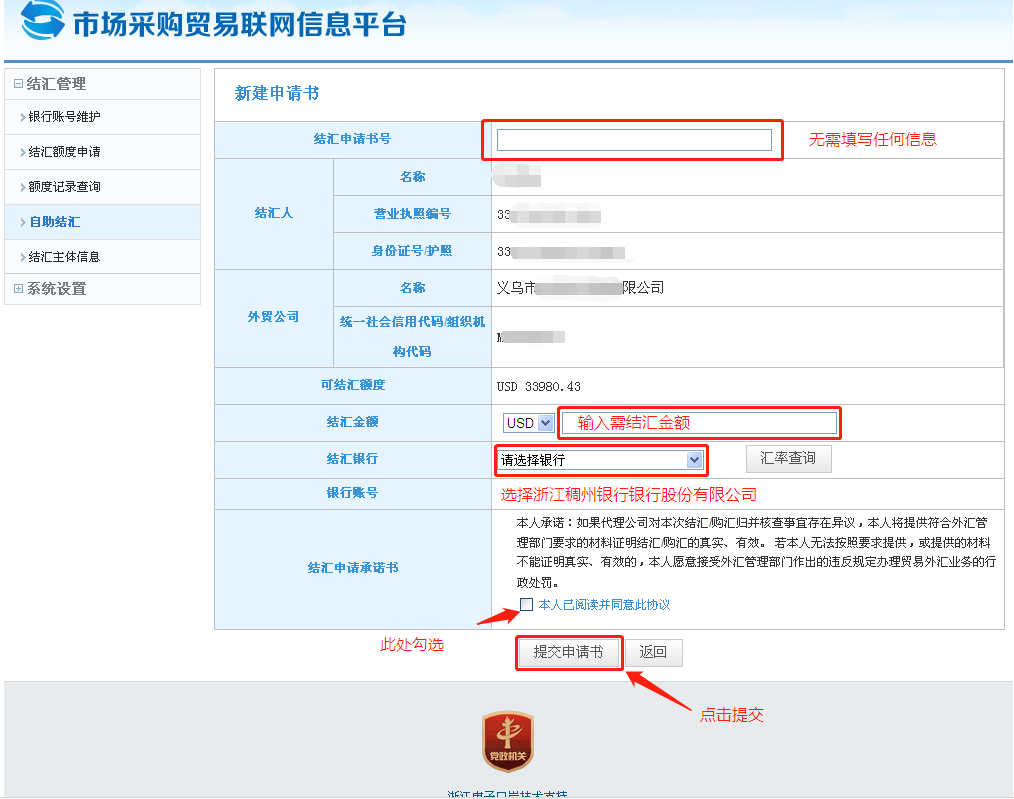Check 本人已阅读并同意此协议 checkbox

point(526,604)
